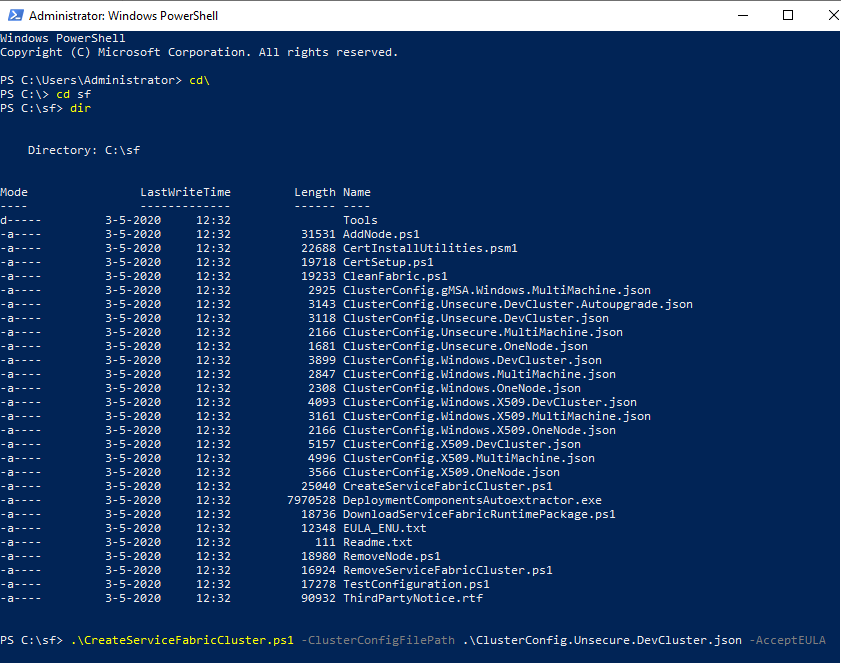Click ClusterConfig.Unsecure.MultiMachine.json entry
Image resolution: width=841 pixels, height=663 pixels.
pyautogui.click(x=483, y=332)
